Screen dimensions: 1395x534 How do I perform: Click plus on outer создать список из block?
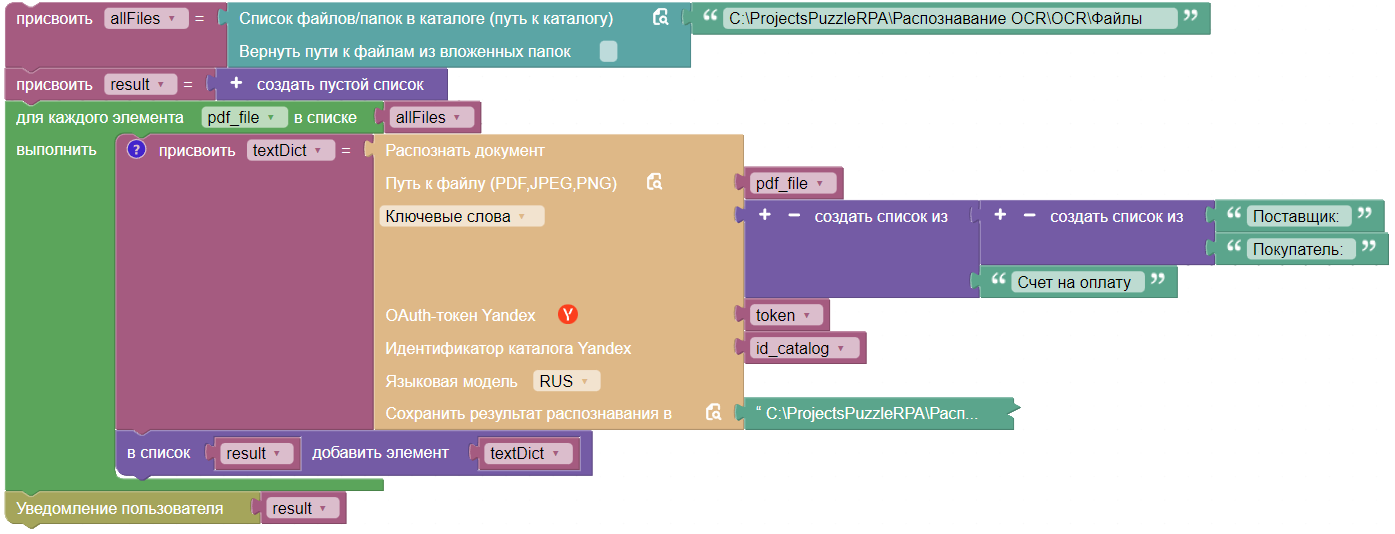pyautogui.click(x=765, y=216)
